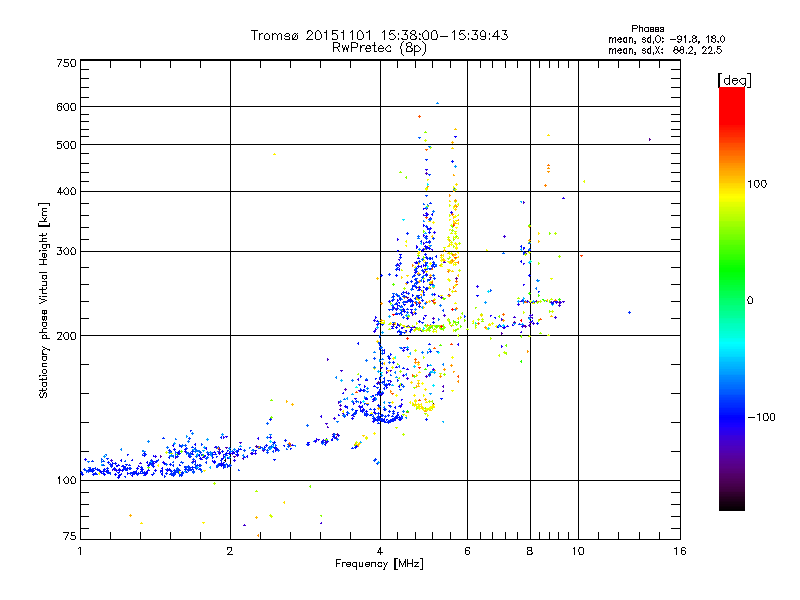This screenshot has height=600, width=800.
Task: Click the 'mean, sd,O: -91.8, 18.0' statistics line
Action: (666, 39)
